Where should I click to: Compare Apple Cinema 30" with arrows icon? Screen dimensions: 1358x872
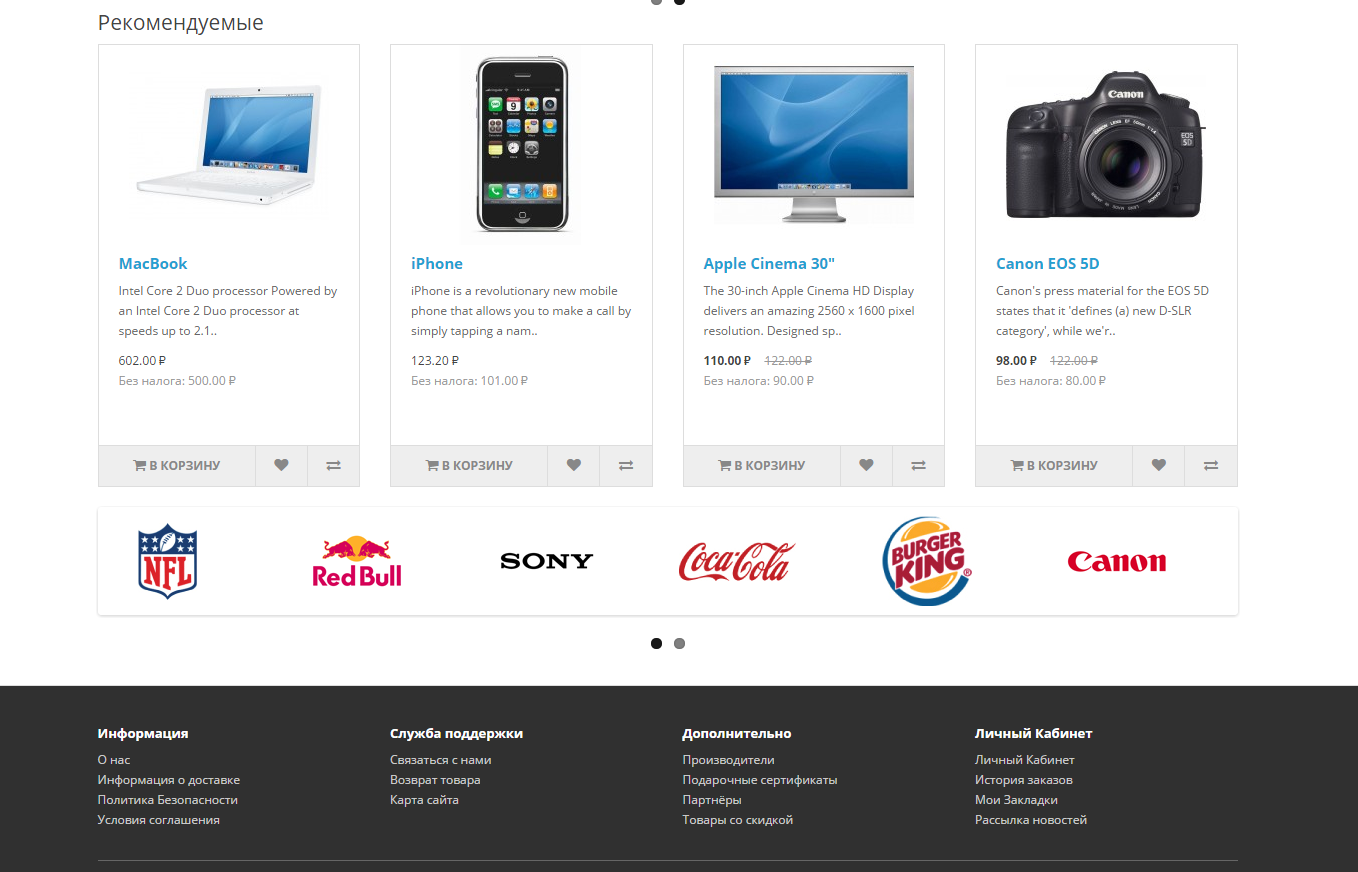918,465
